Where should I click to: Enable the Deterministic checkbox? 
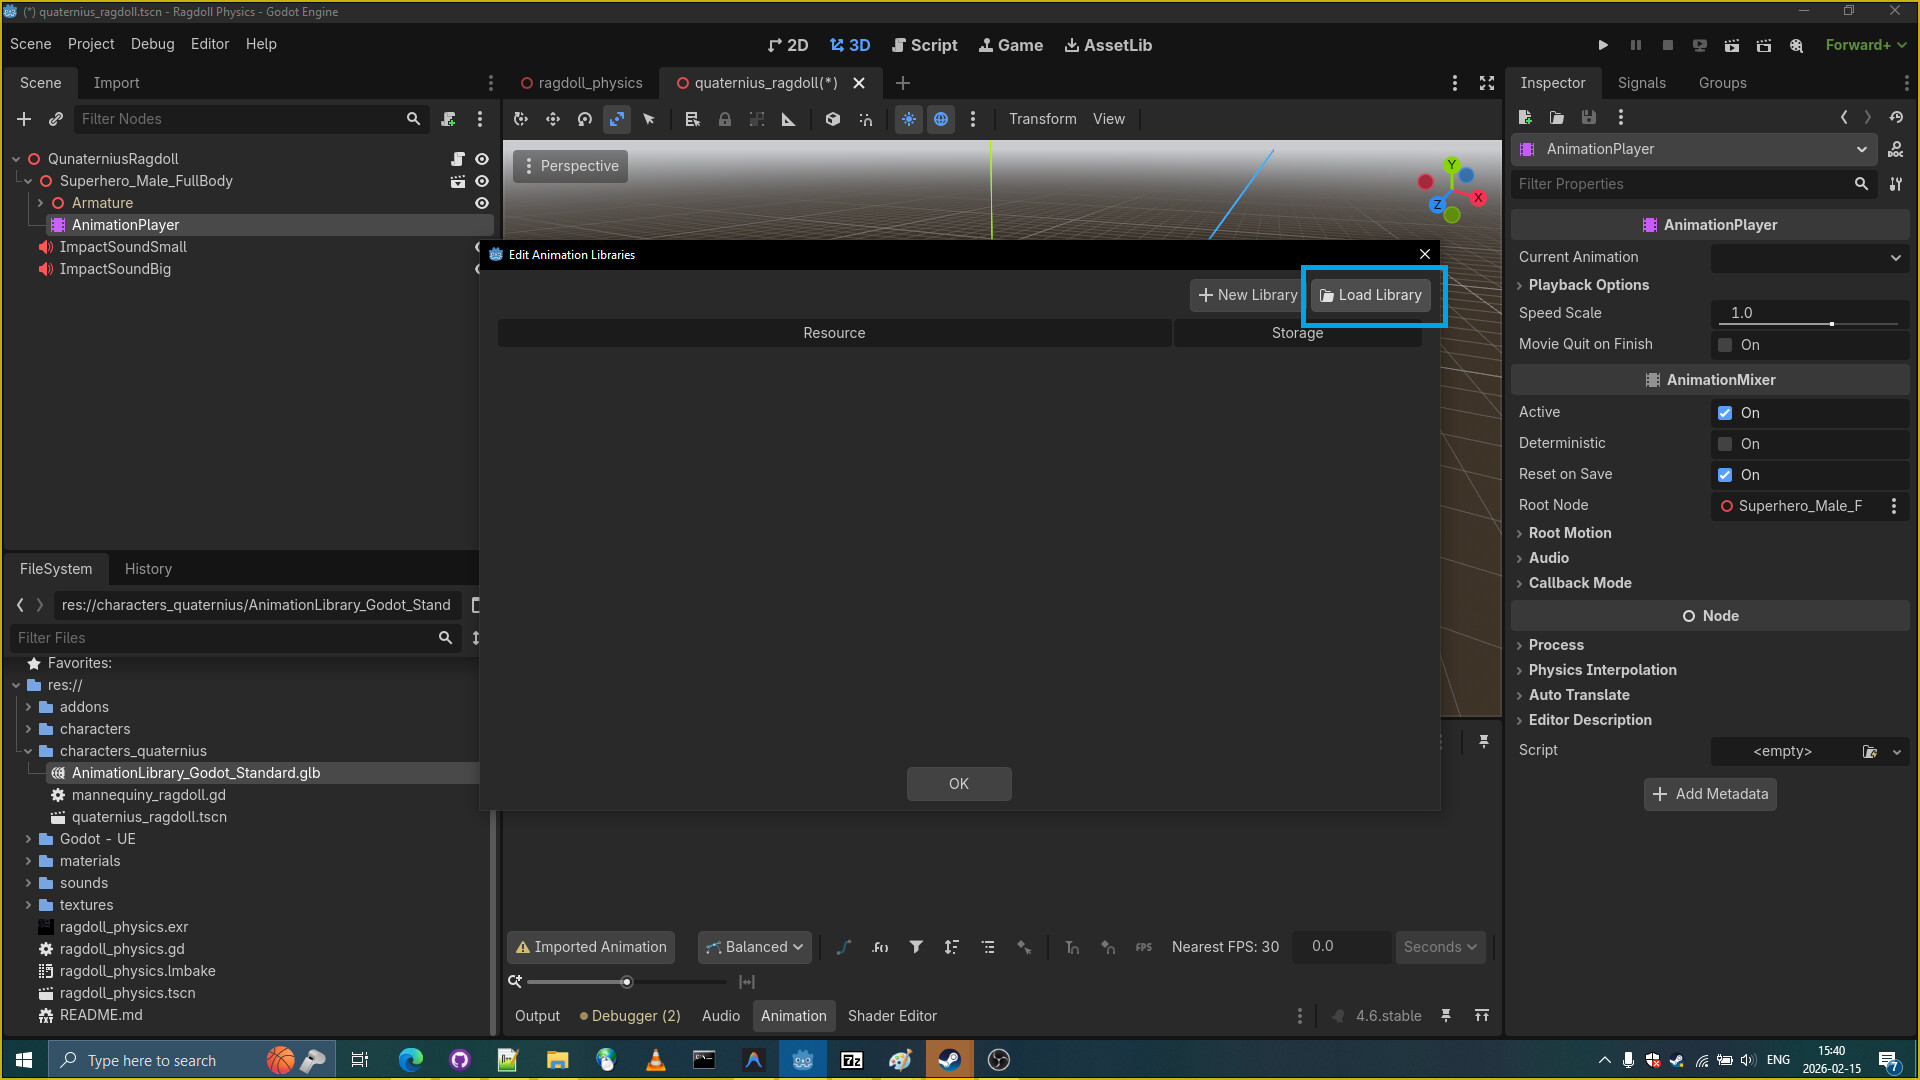pos(1725,444)
